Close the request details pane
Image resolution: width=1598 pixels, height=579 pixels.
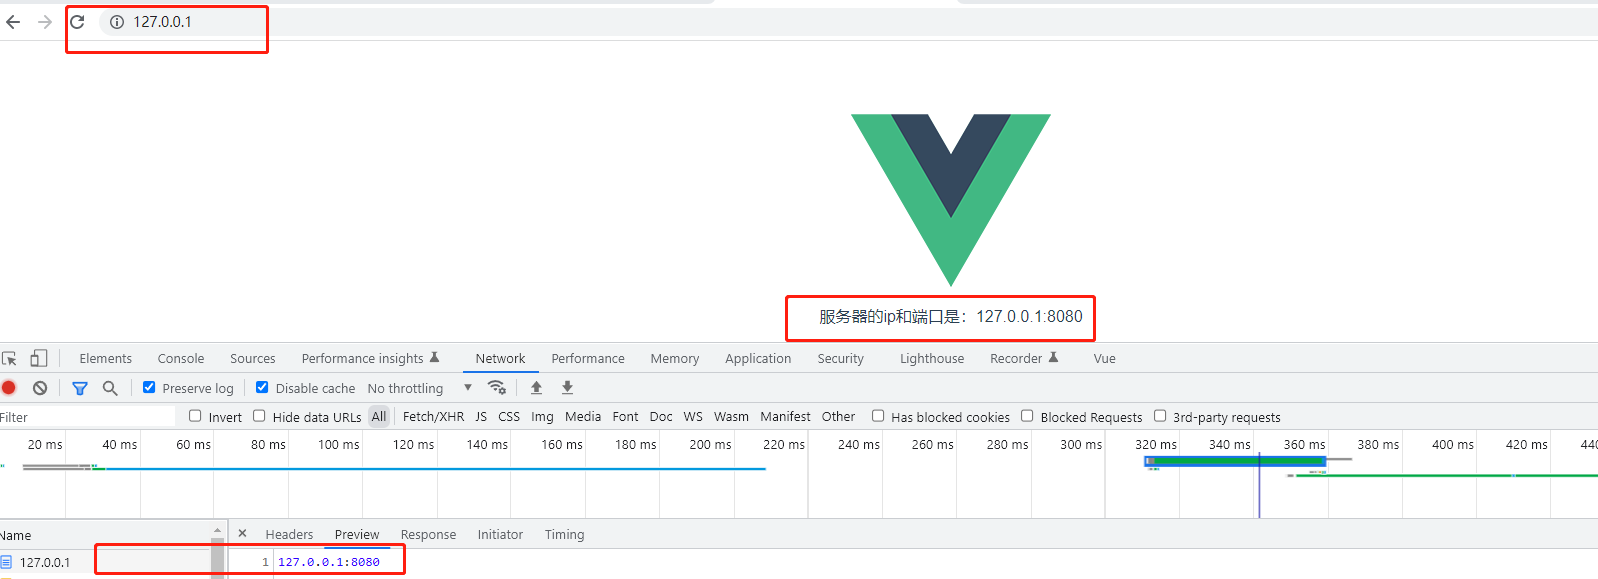tap(242, 534)
